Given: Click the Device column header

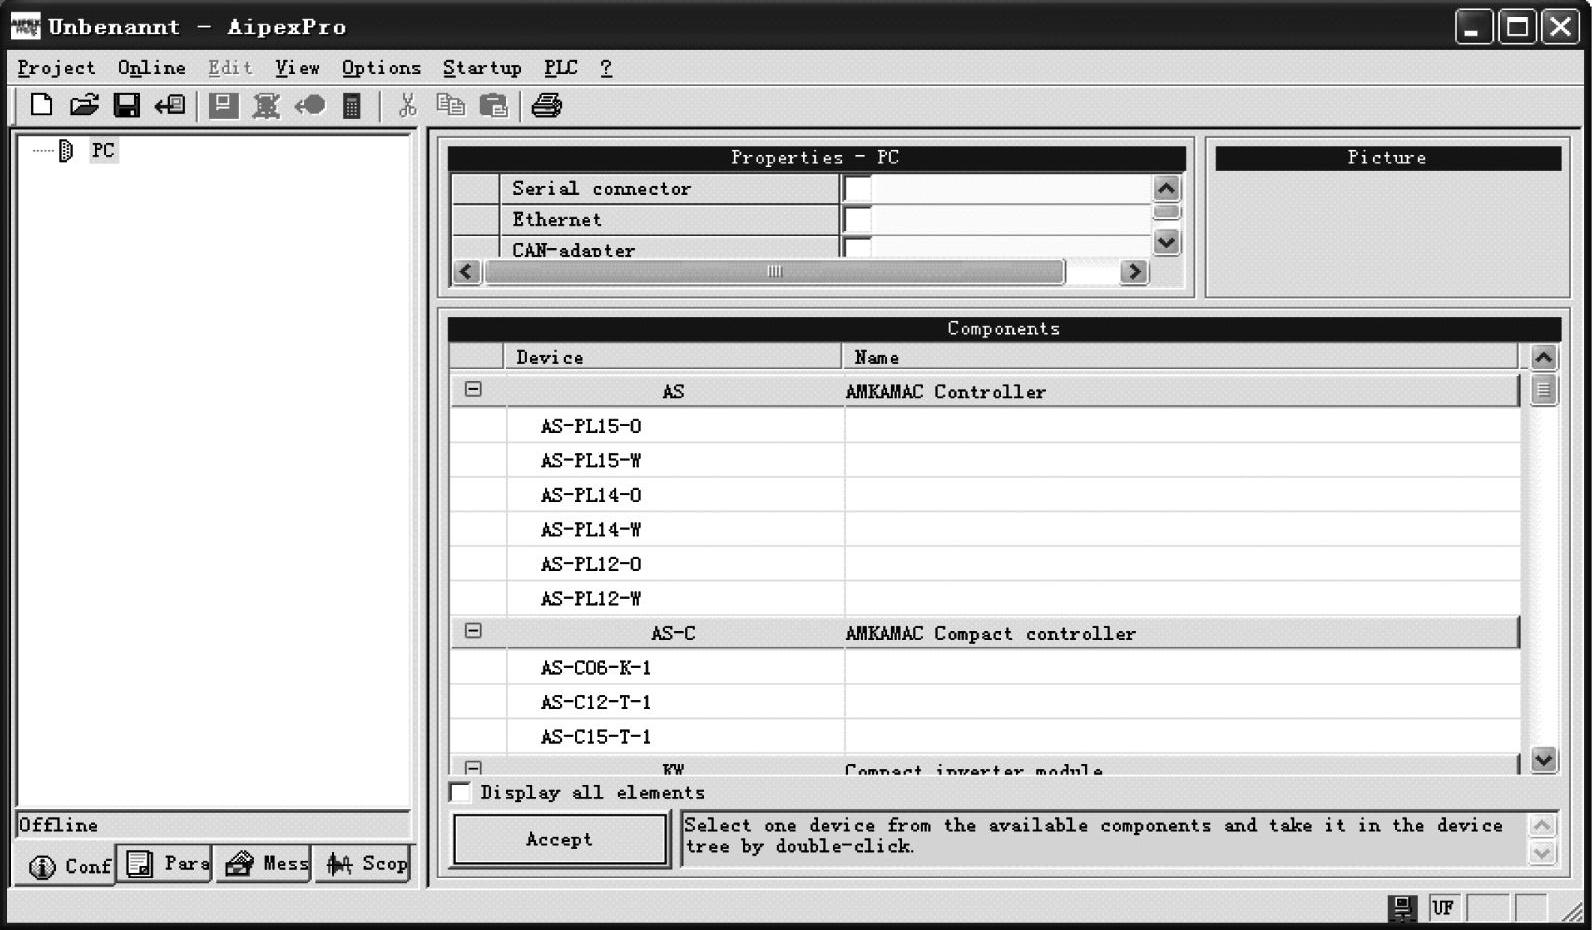Looking at the screenshot, I should click(673, 357).
